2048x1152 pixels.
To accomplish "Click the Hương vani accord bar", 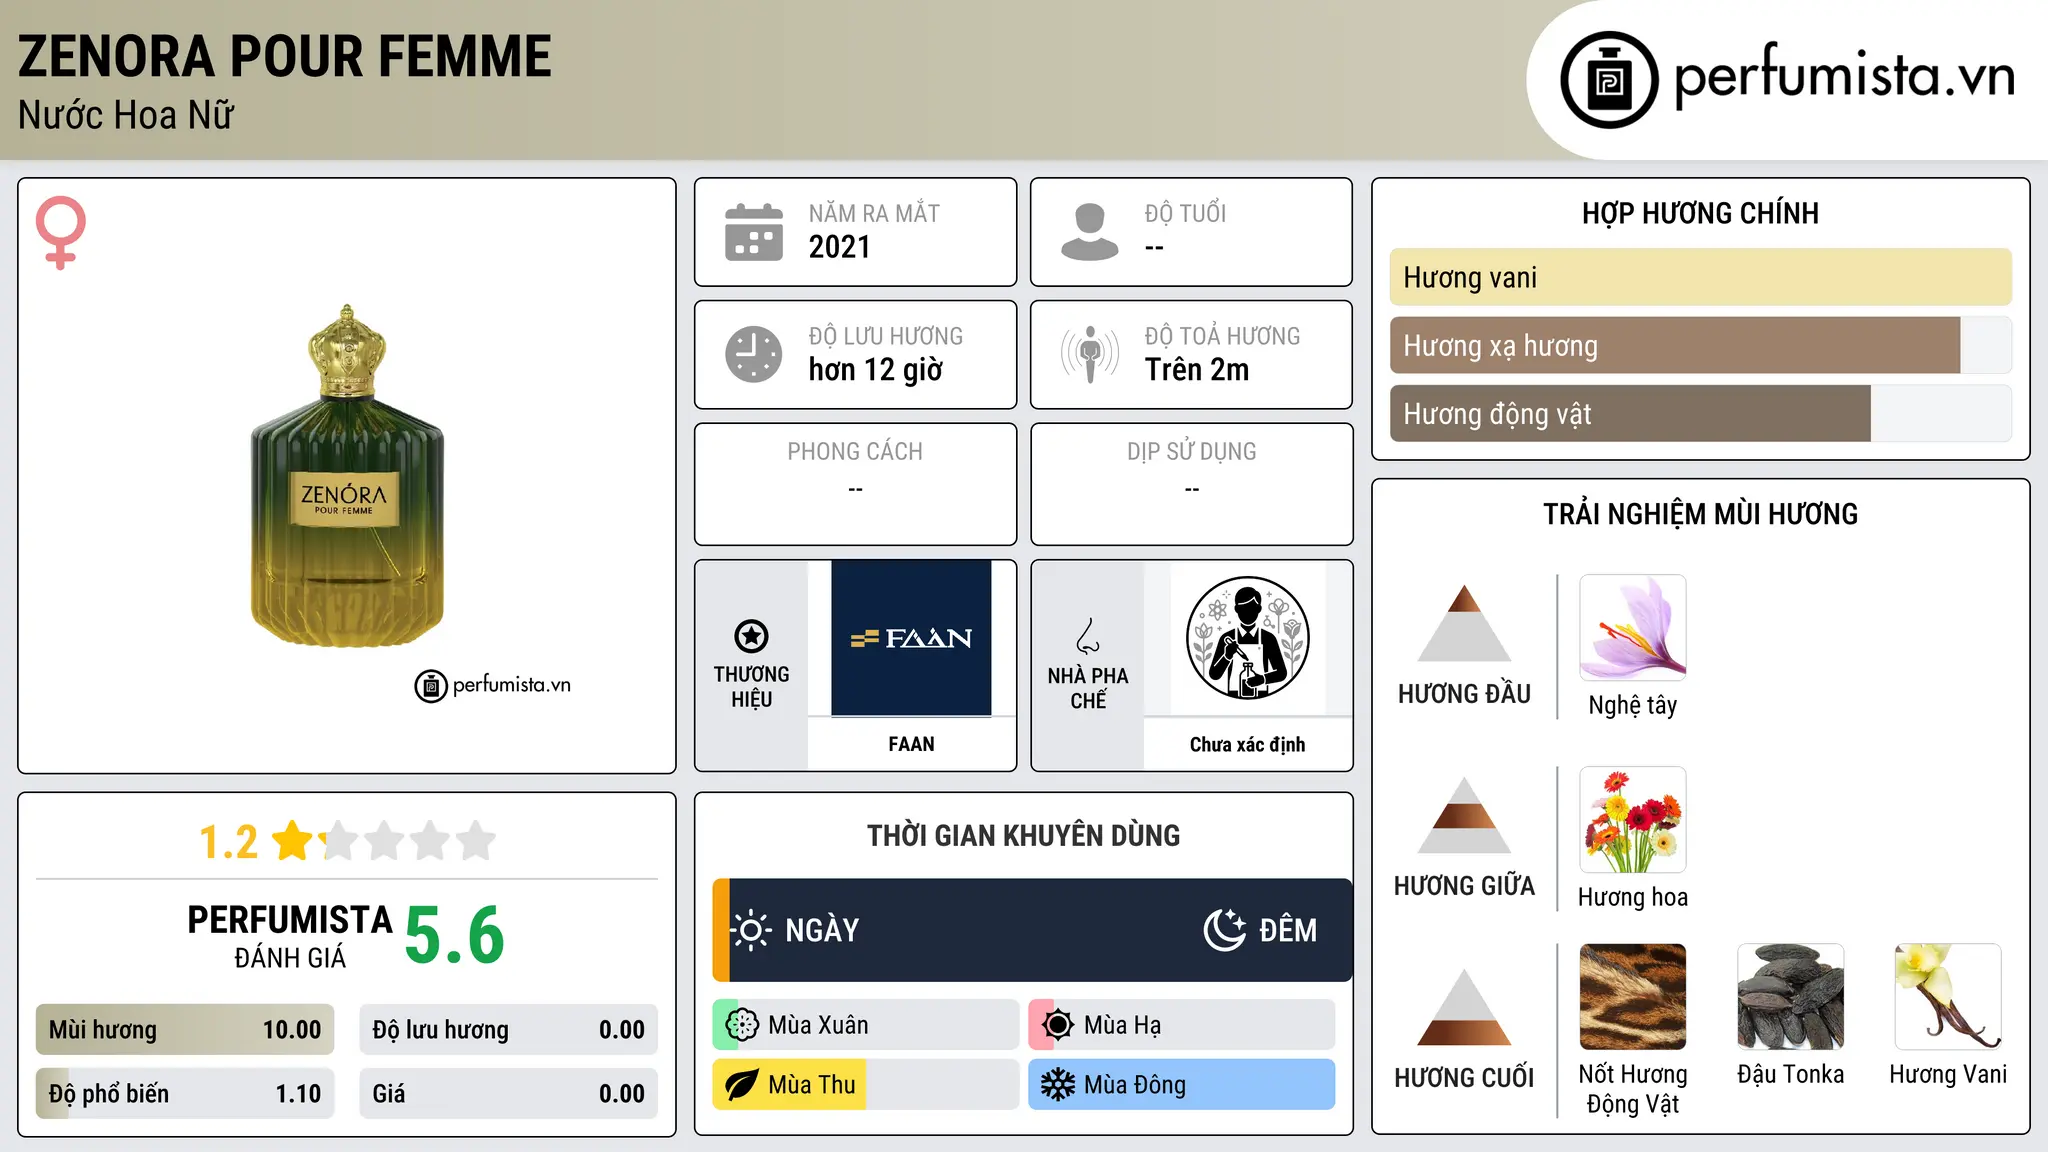I will (1701, 277).
